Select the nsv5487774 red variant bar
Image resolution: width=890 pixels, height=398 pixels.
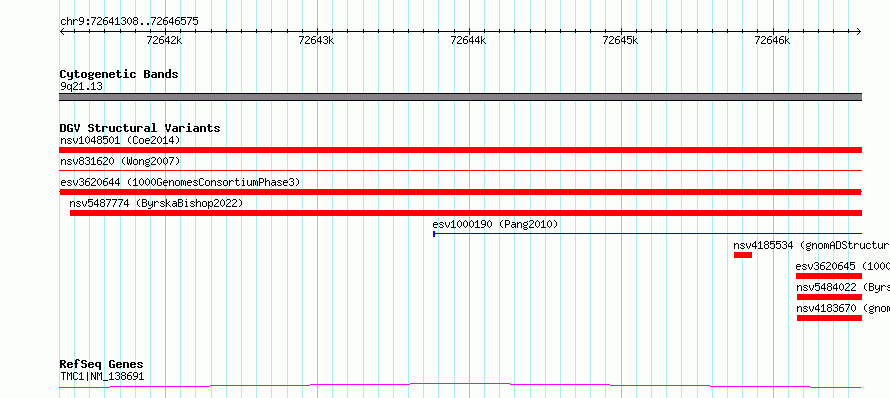point(466,213)
